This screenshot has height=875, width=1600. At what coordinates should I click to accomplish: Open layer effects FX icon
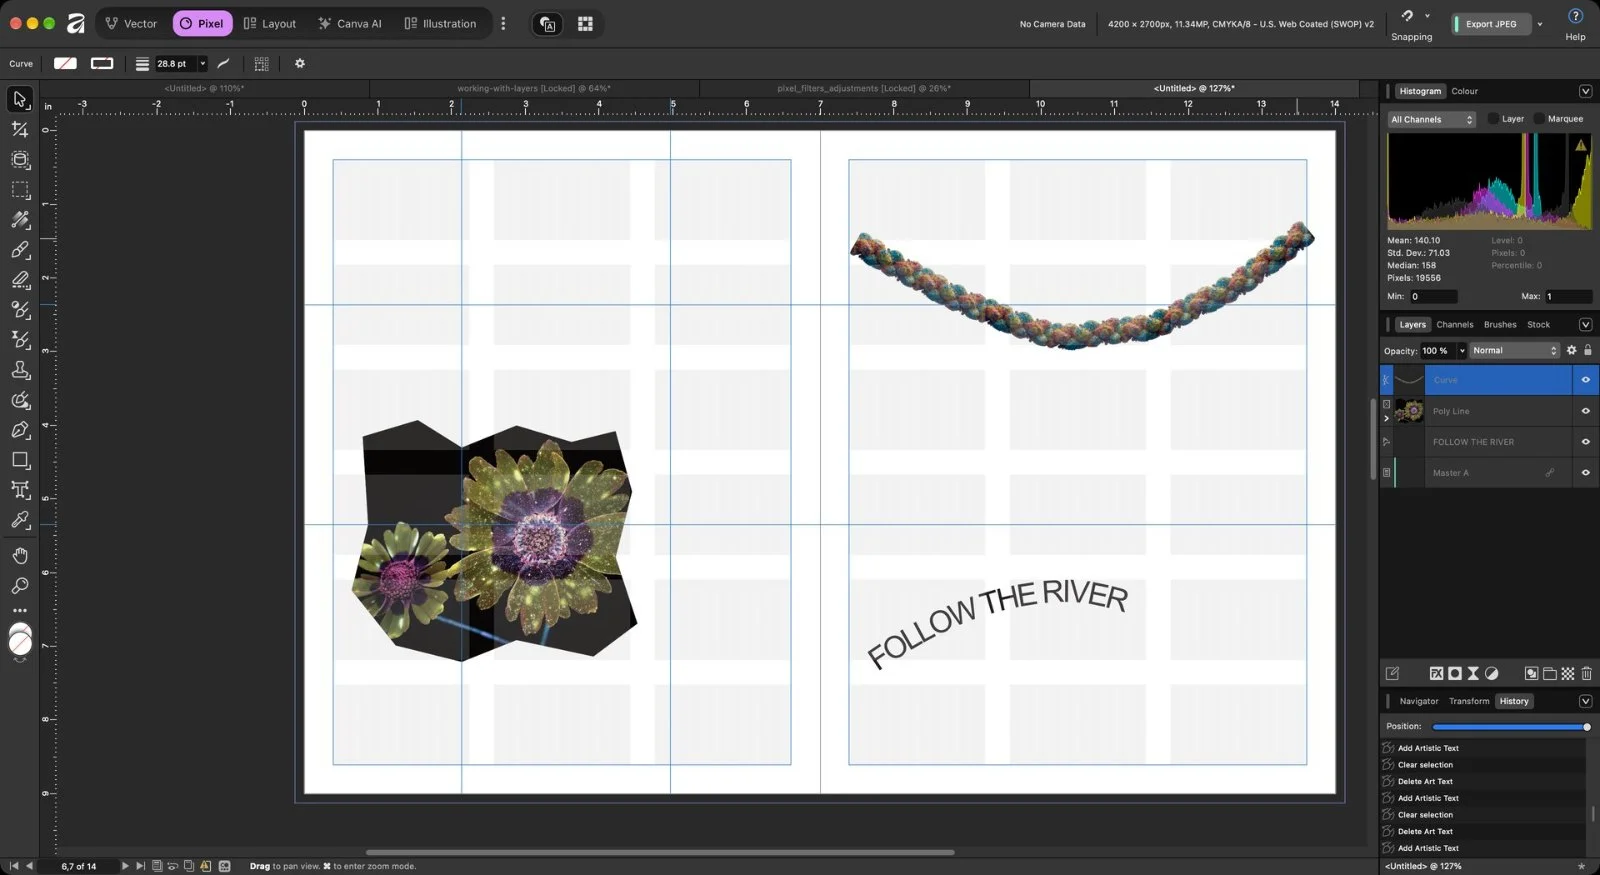click(1436, 674)
